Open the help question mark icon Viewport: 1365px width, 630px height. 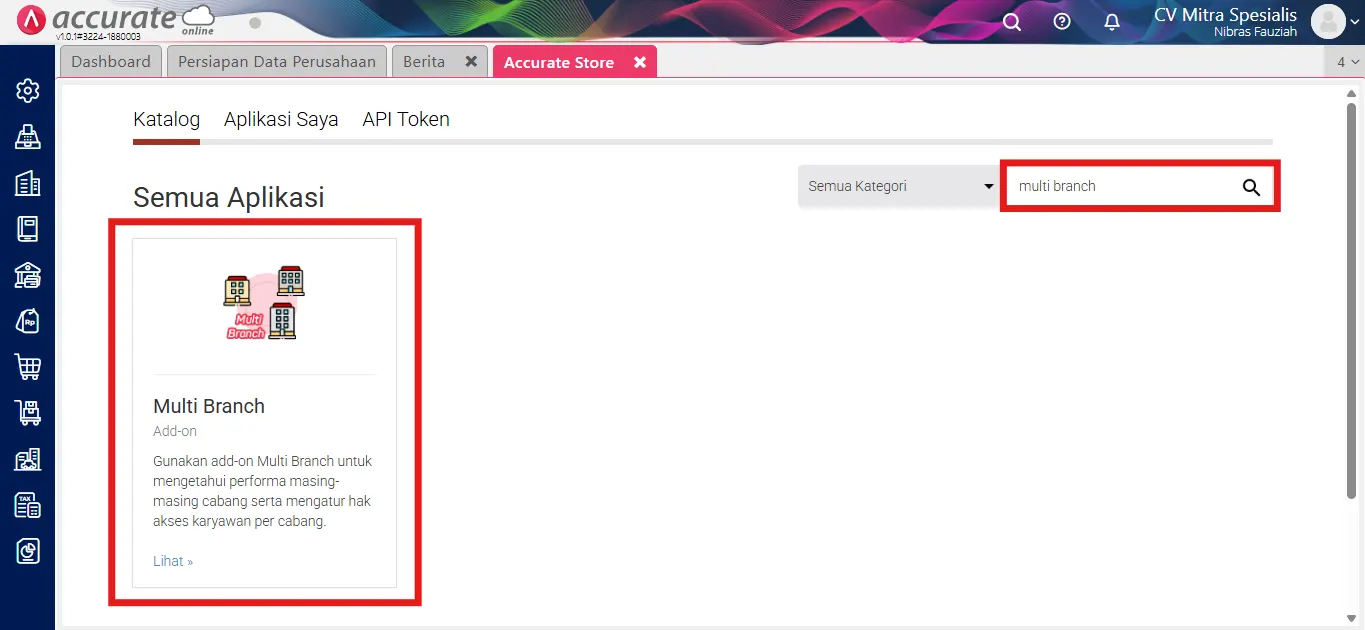point(1062,22)
